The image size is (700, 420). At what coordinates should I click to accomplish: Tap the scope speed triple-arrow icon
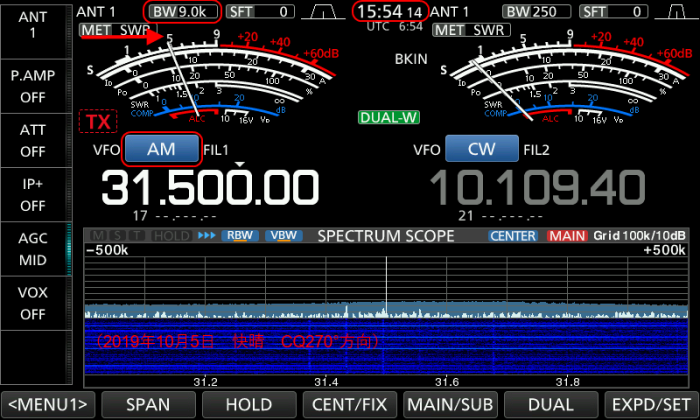coord(207,235)
